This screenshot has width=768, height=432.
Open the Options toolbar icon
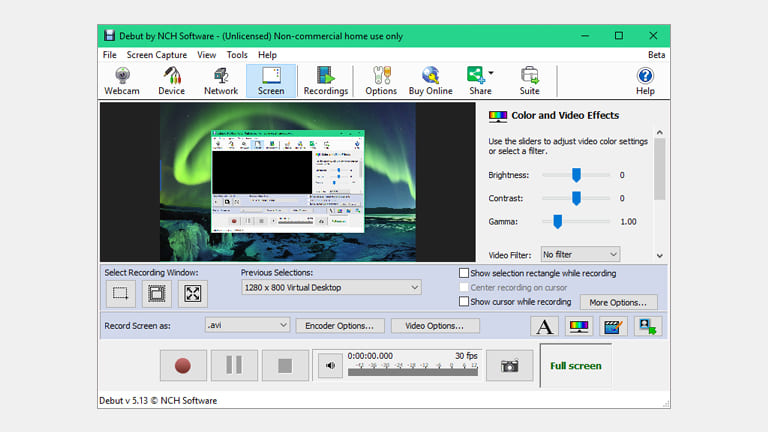(381, 81)
